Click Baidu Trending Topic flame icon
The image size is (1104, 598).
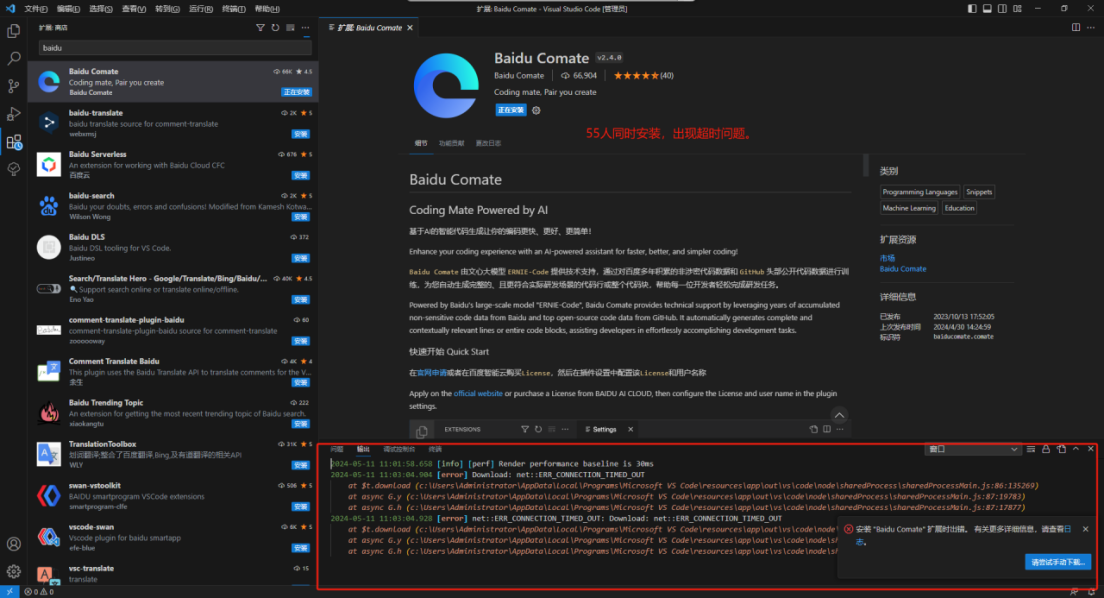[x=49, y=413]
